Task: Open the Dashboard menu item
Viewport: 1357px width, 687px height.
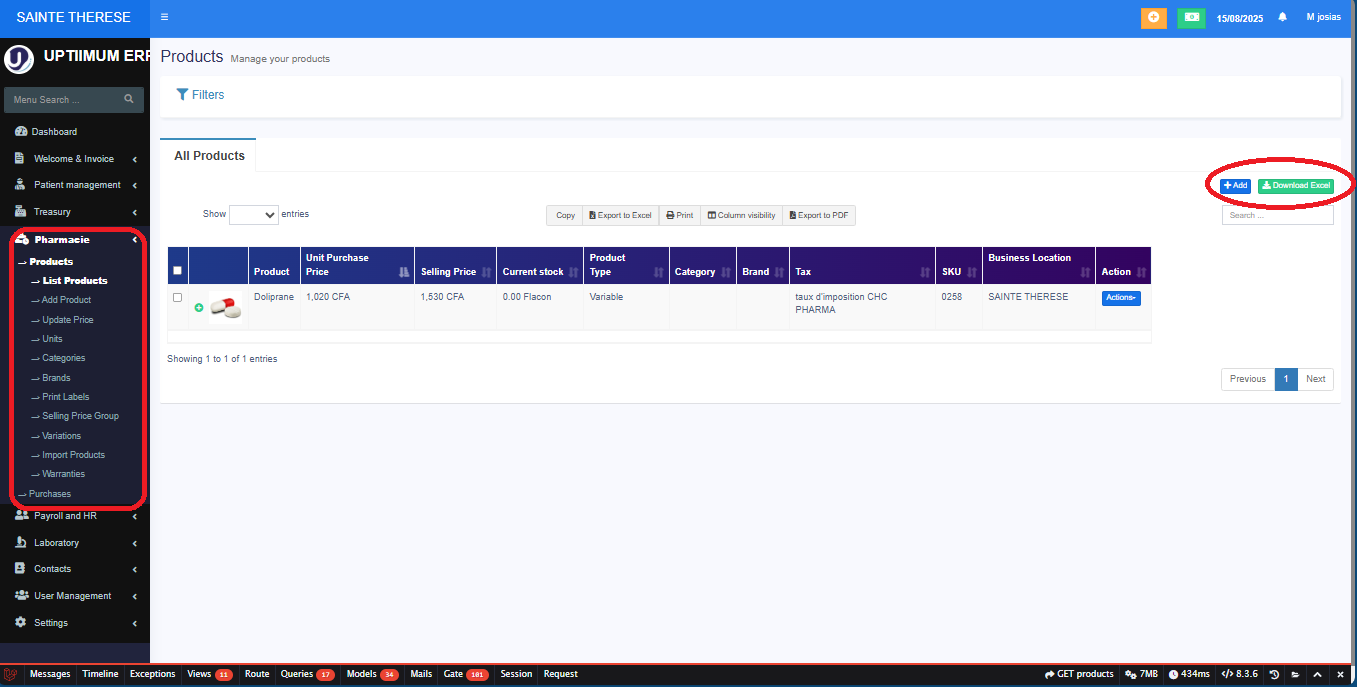Action: tap(54, 132)
